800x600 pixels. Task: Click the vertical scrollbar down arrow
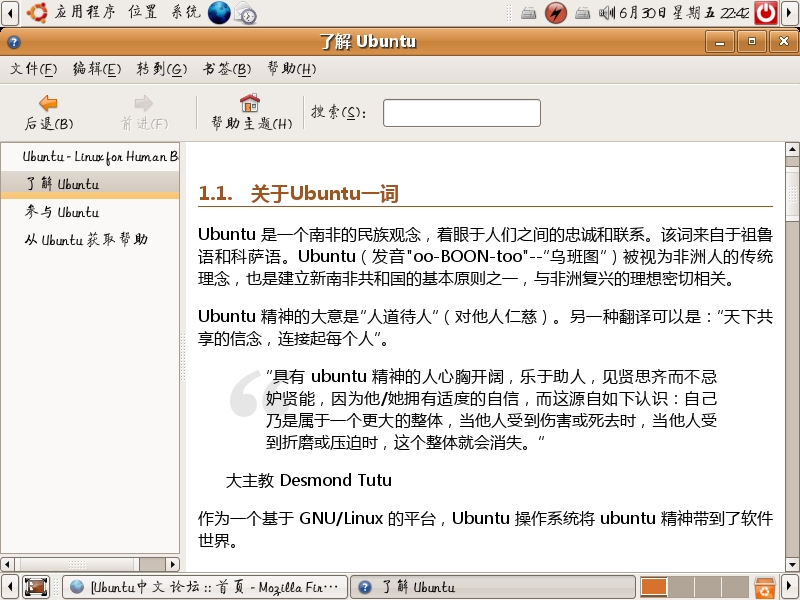(792, 565)
